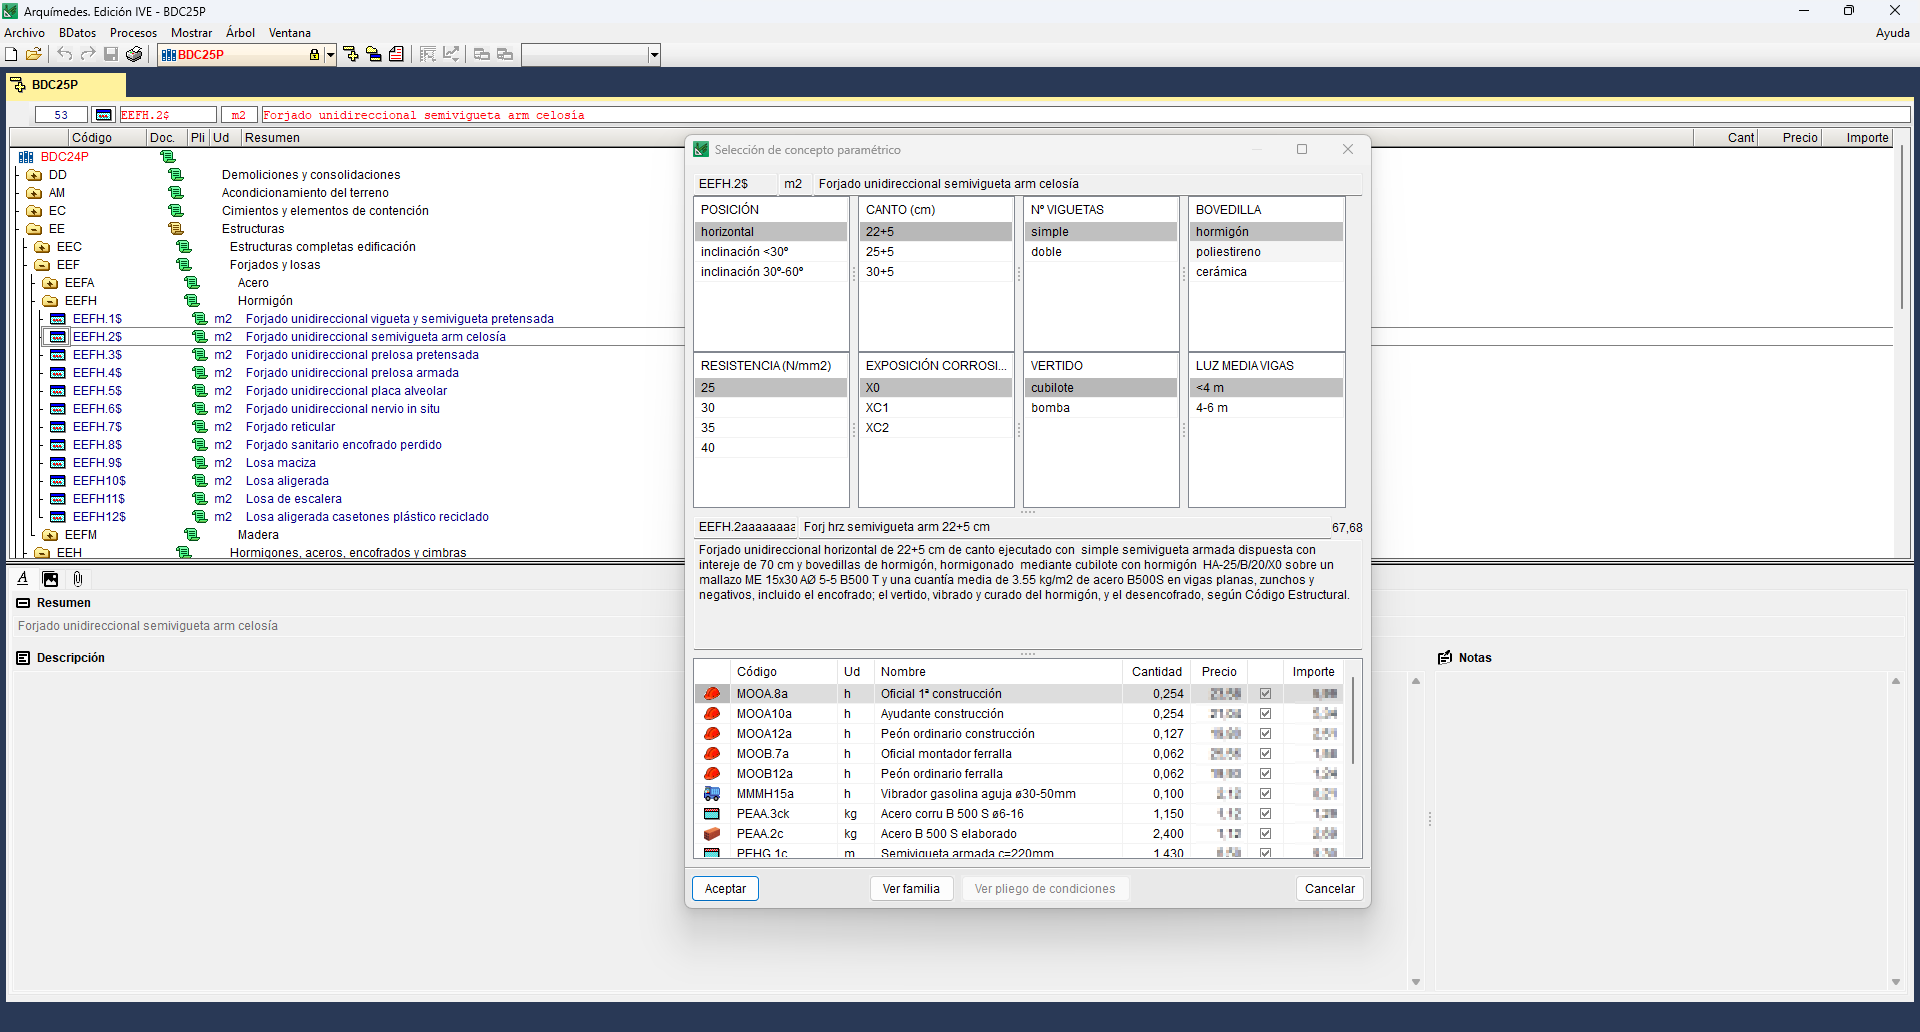The height and width of the screenshot is (1032, 1920).
Task: Collapse the EEFH Hormigón folder
Action: point(50,301)
